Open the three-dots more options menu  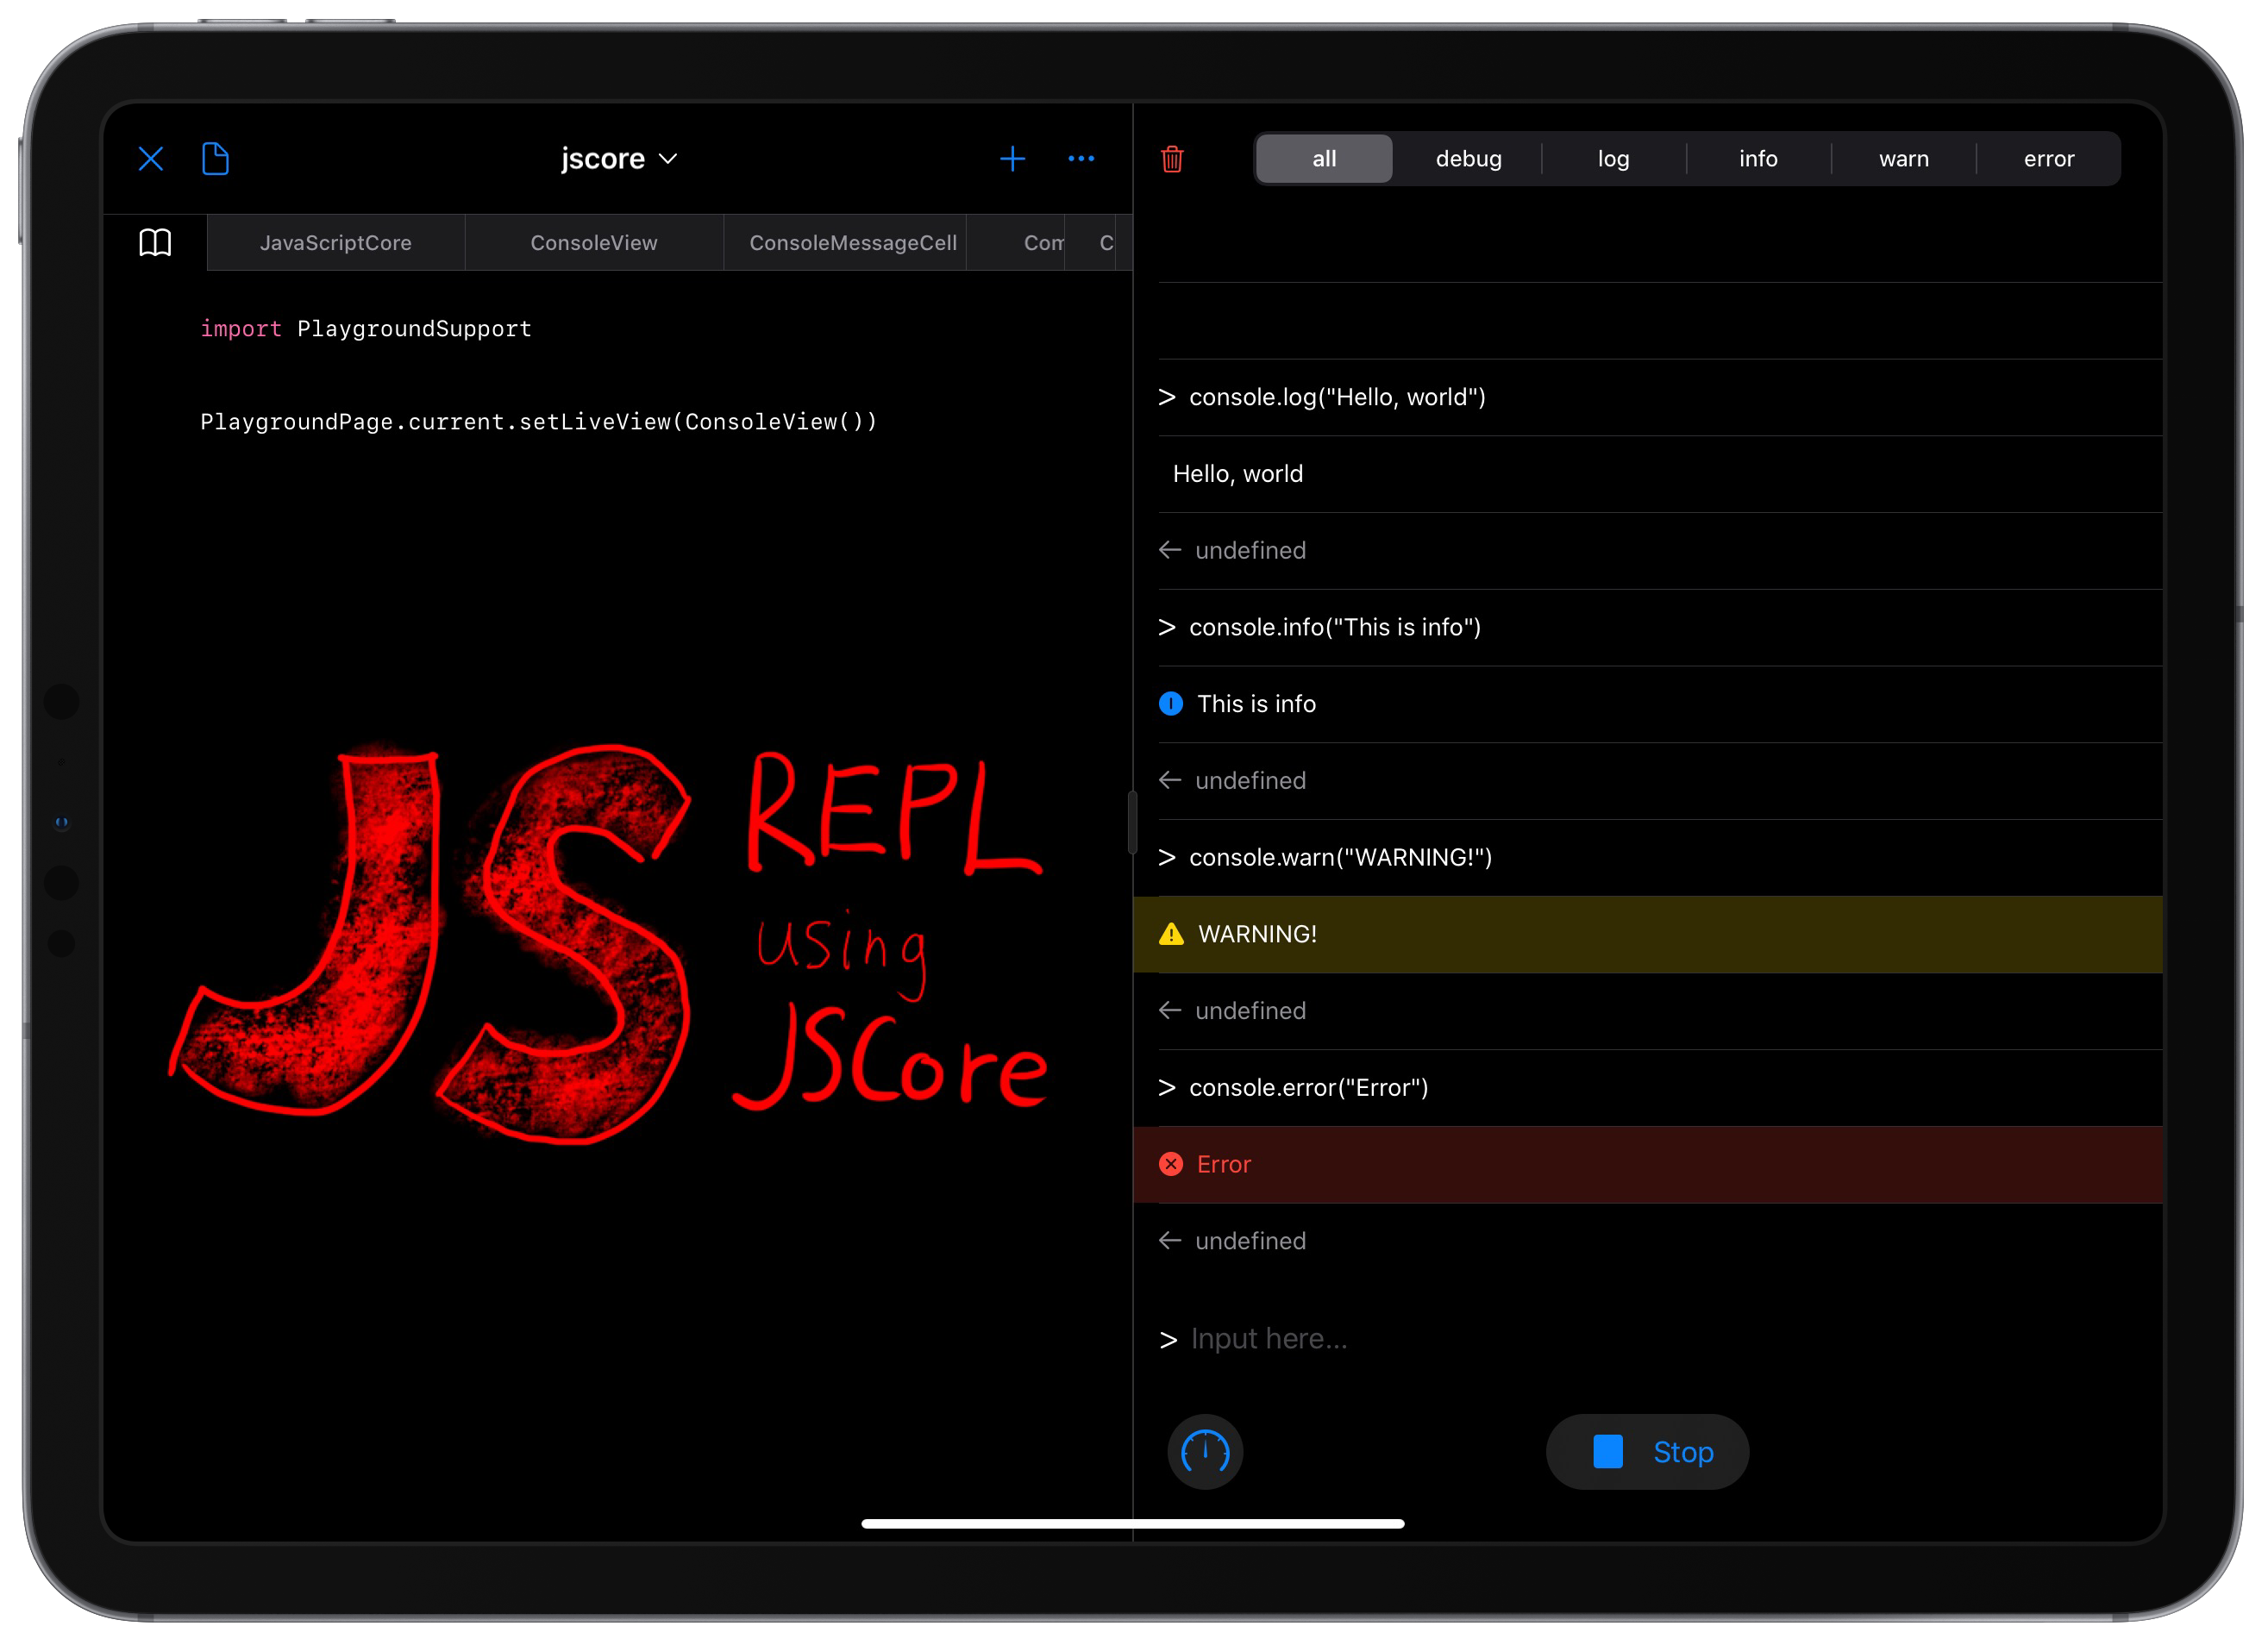tap(1081, 159)
